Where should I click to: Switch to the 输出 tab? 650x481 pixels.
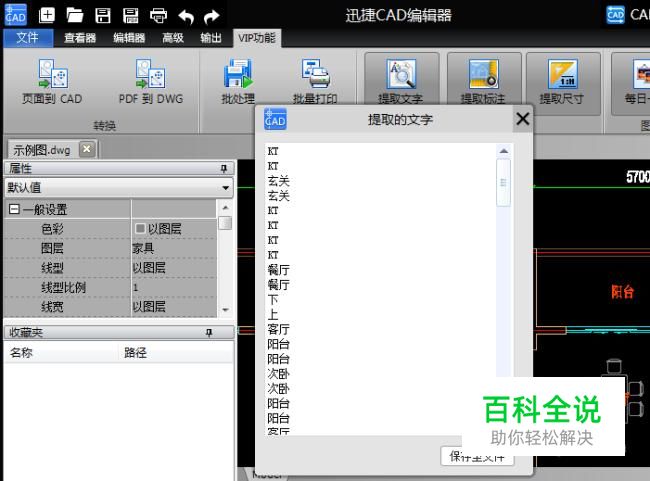point(211,38)
